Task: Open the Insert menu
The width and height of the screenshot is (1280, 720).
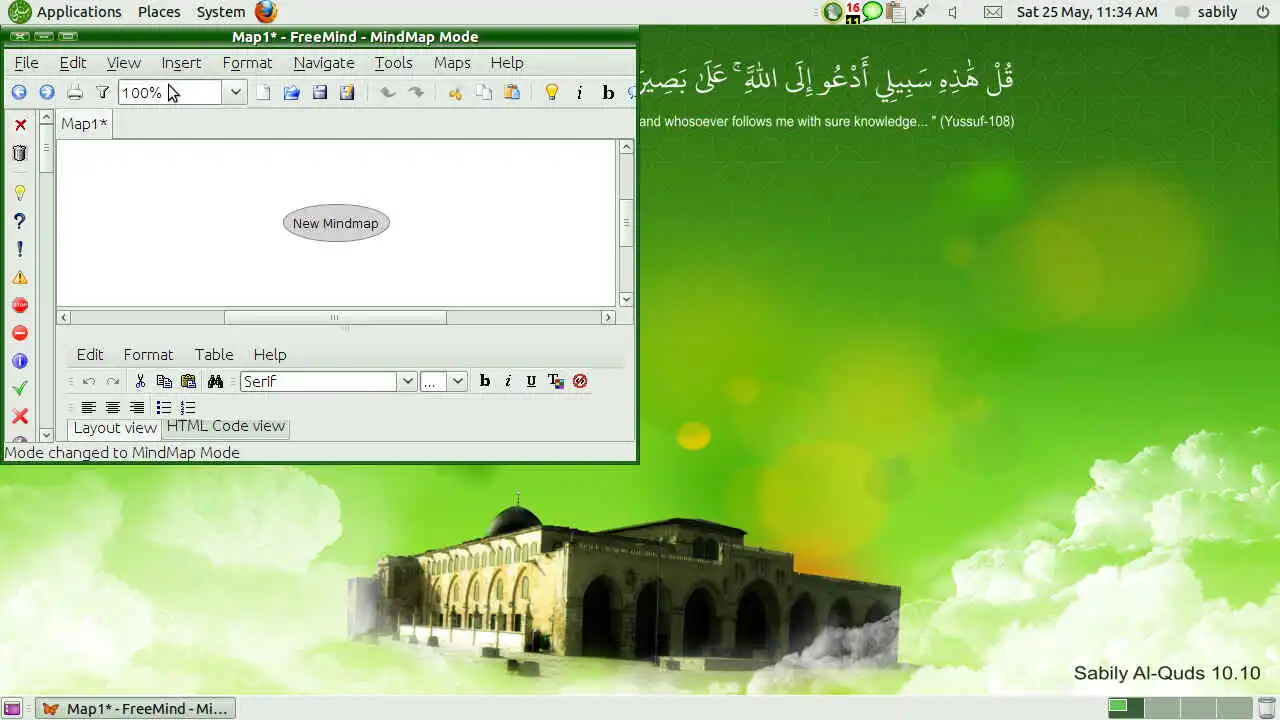Action: pos(181,63)
